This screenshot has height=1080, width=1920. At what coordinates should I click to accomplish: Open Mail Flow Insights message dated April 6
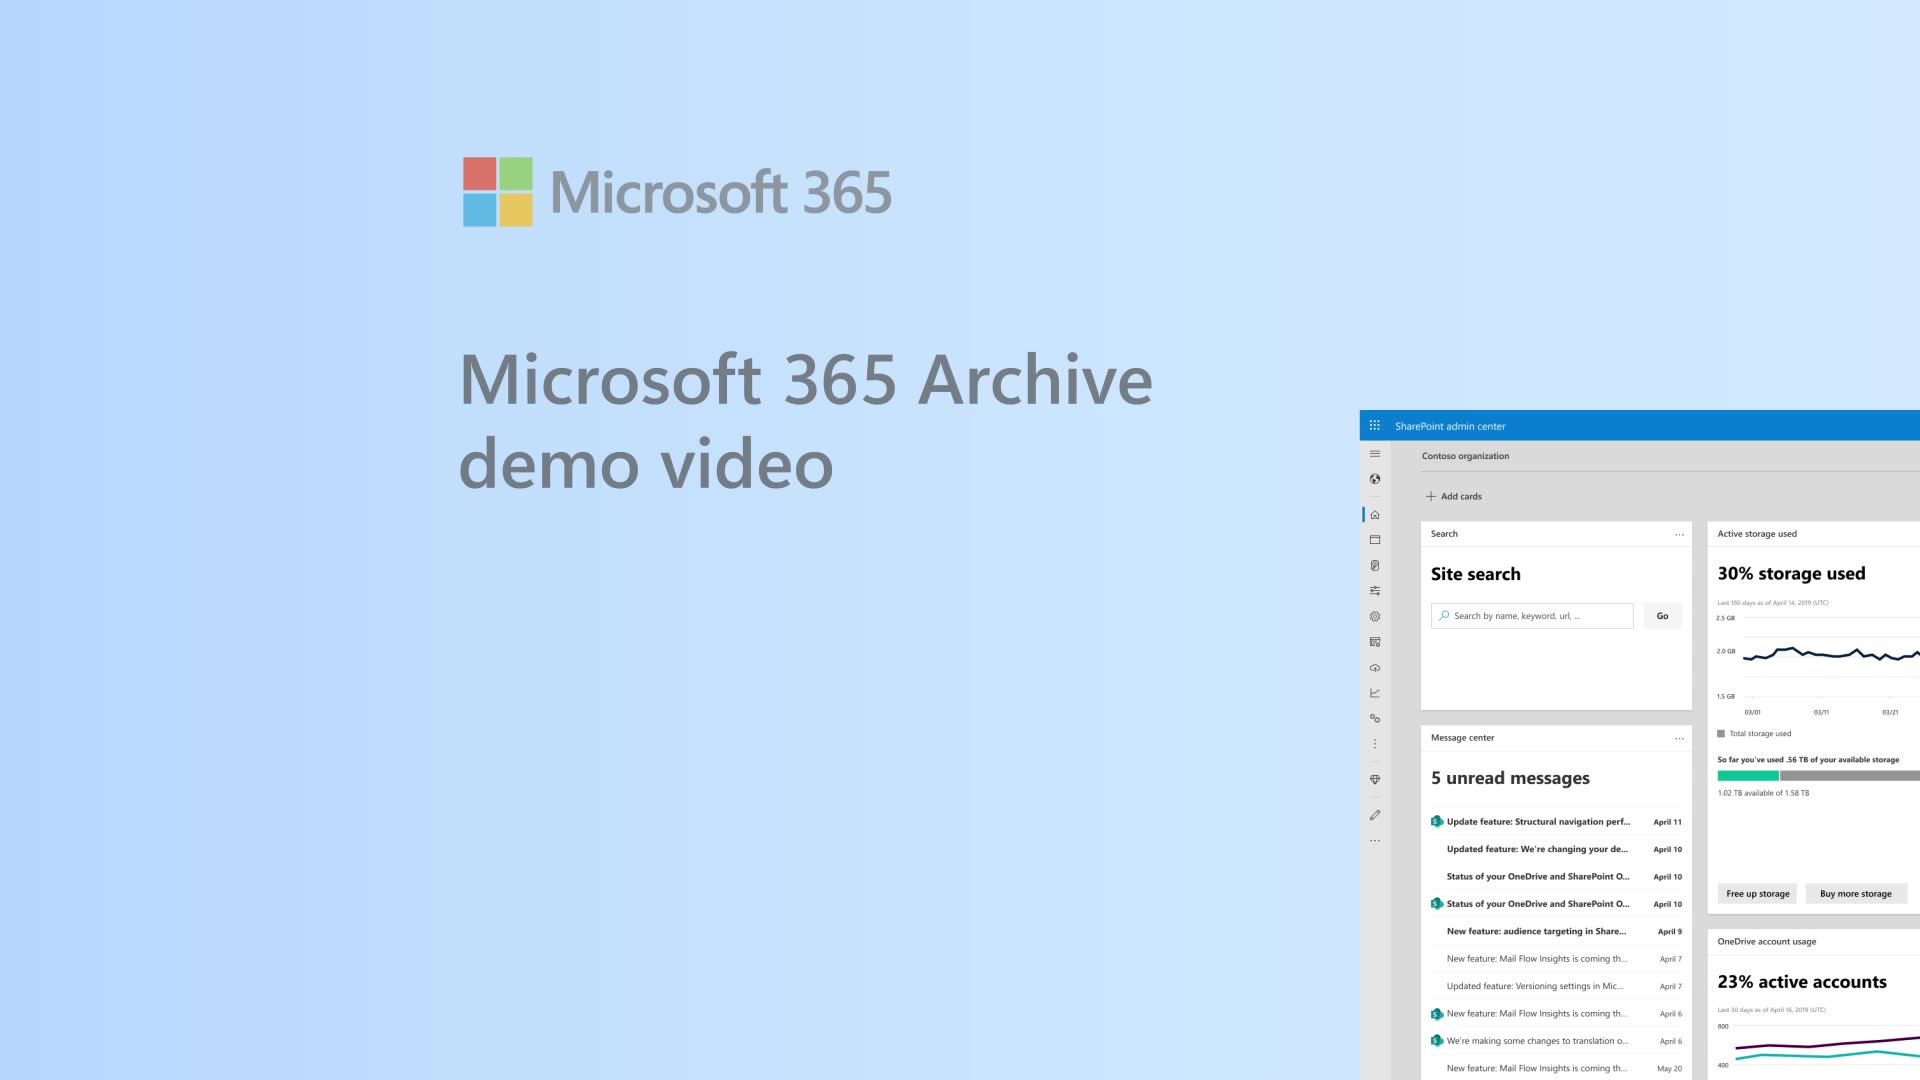[x=1556, y=1014]
